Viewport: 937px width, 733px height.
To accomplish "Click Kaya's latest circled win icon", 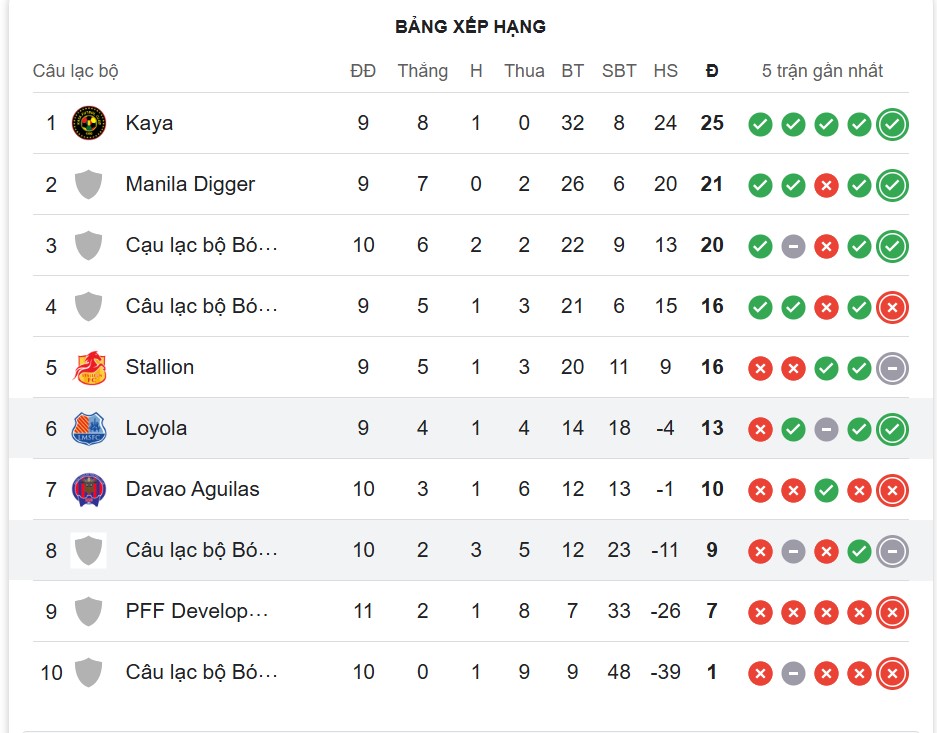I will pyautogui.click(x=892, y=125).
